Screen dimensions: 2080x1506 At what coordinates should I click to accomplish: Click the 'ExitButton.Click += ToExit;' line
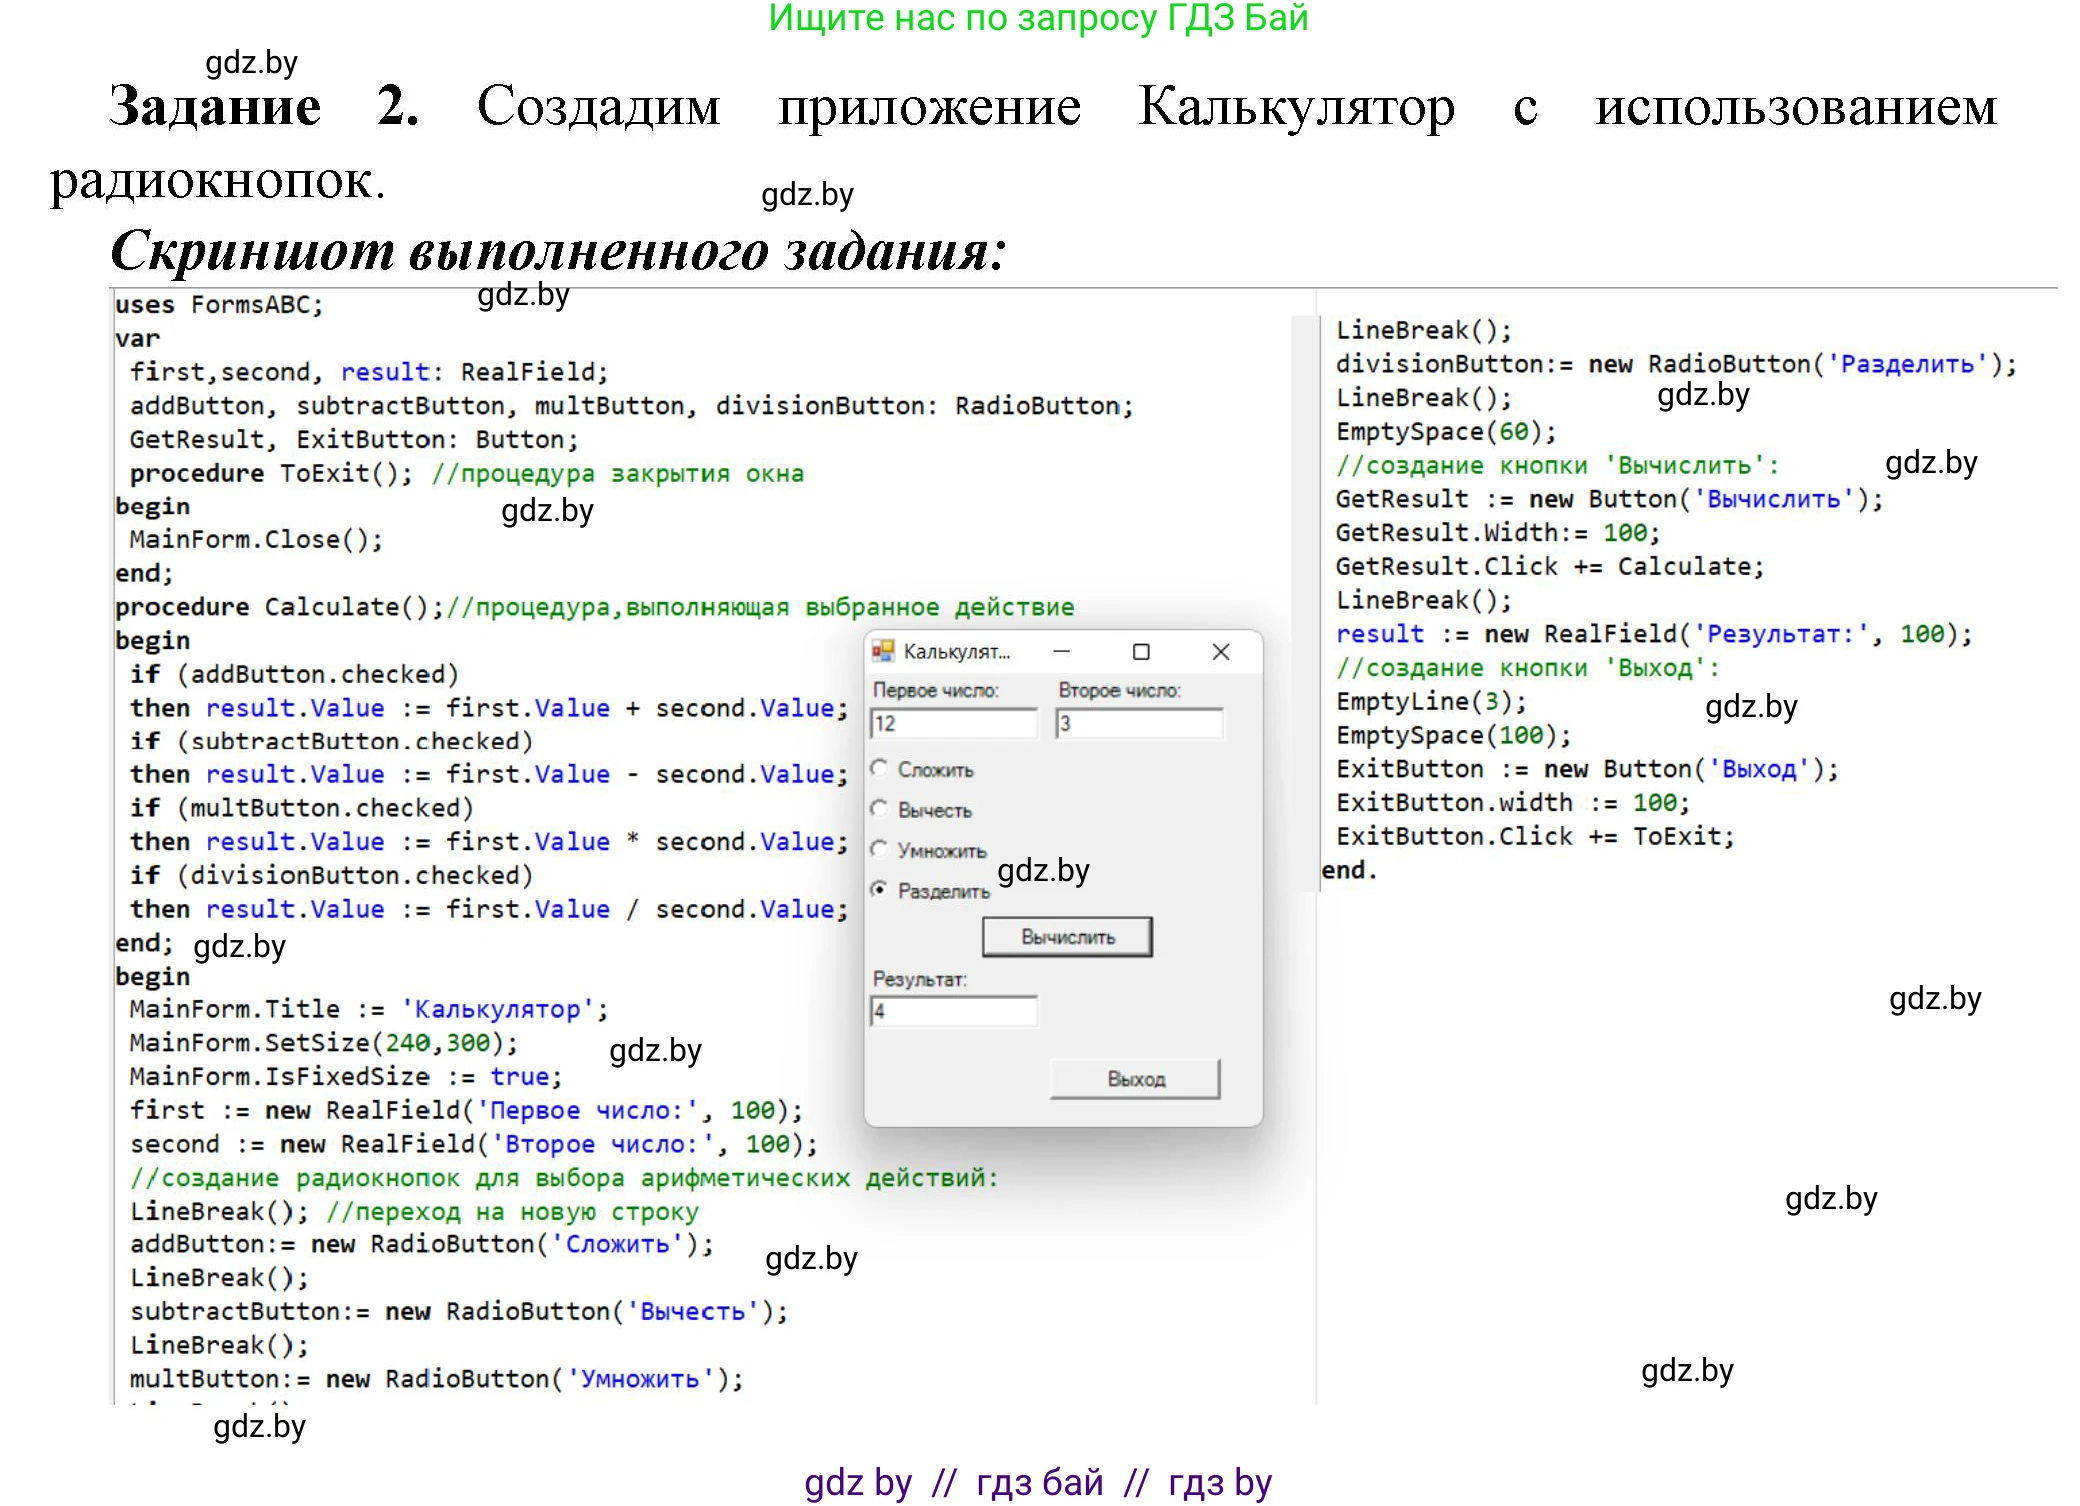pos(1535,837)
